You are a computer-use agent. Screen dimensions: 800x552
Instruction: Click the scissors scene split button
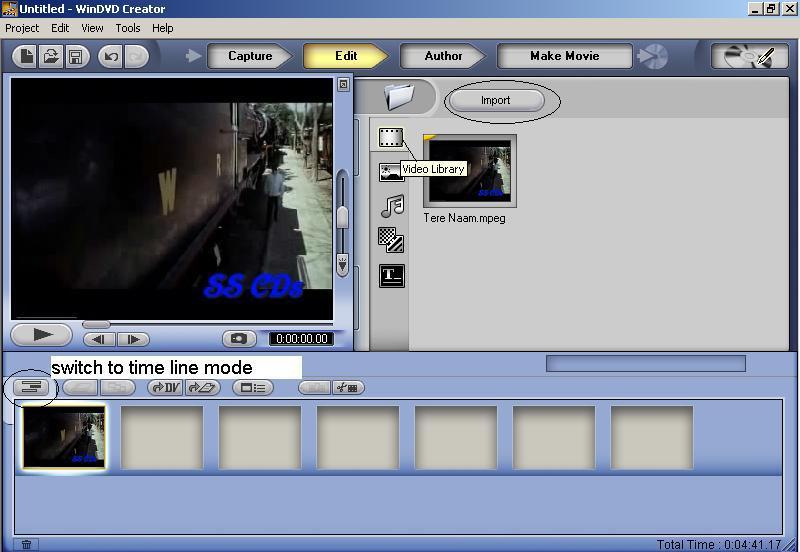[x=348, y=388]
